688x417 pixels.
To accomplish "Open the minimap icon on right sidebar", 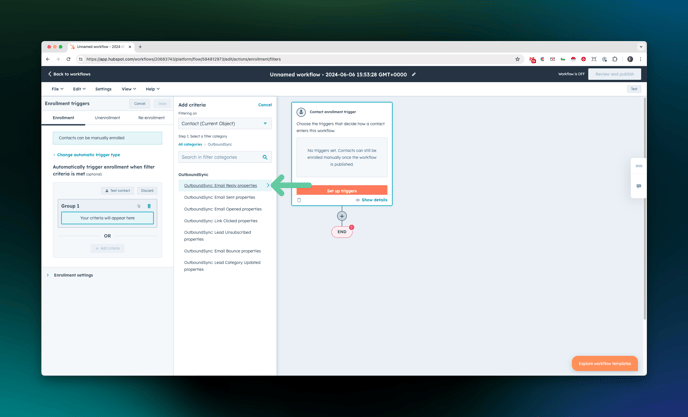I will pyautogui.click(x=639, y=166).
